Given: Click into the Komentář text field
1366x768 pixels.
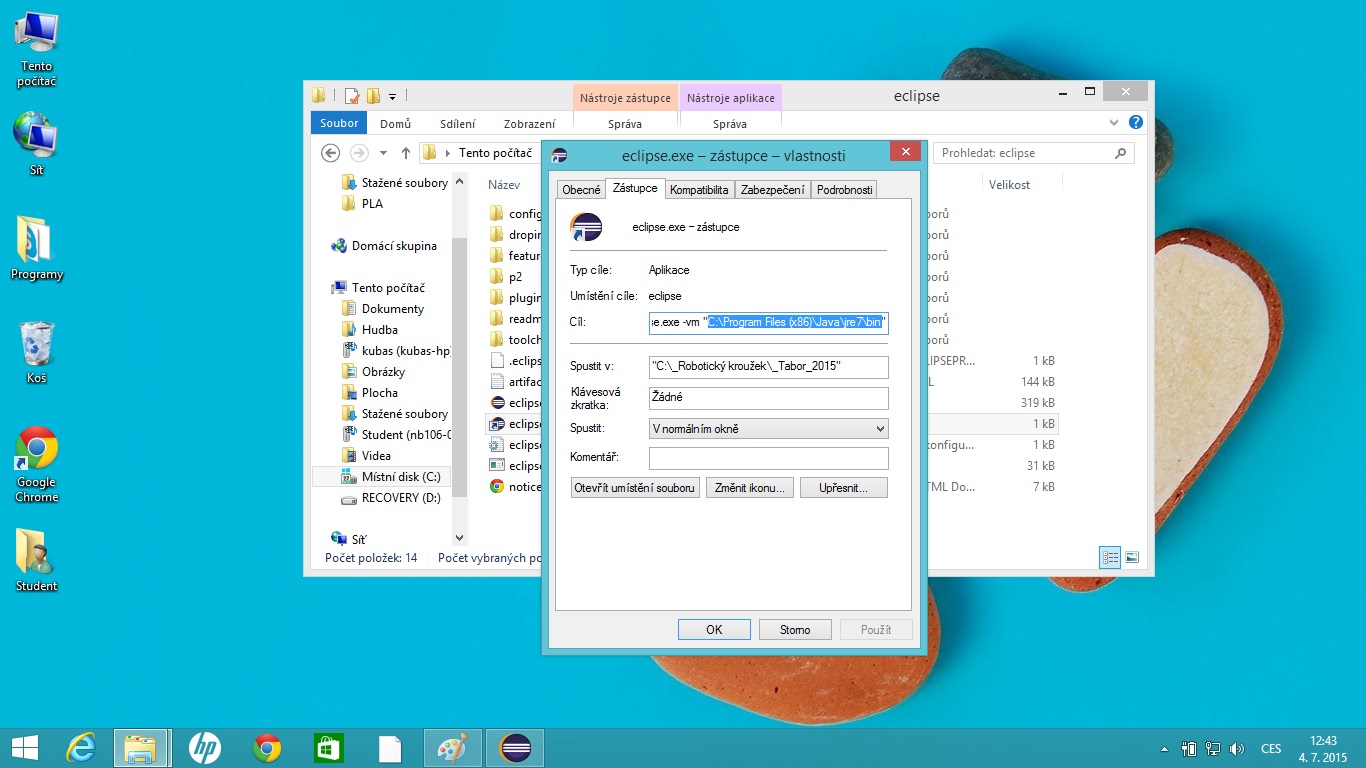Looking at the screenshot, I should pos(768,458).
